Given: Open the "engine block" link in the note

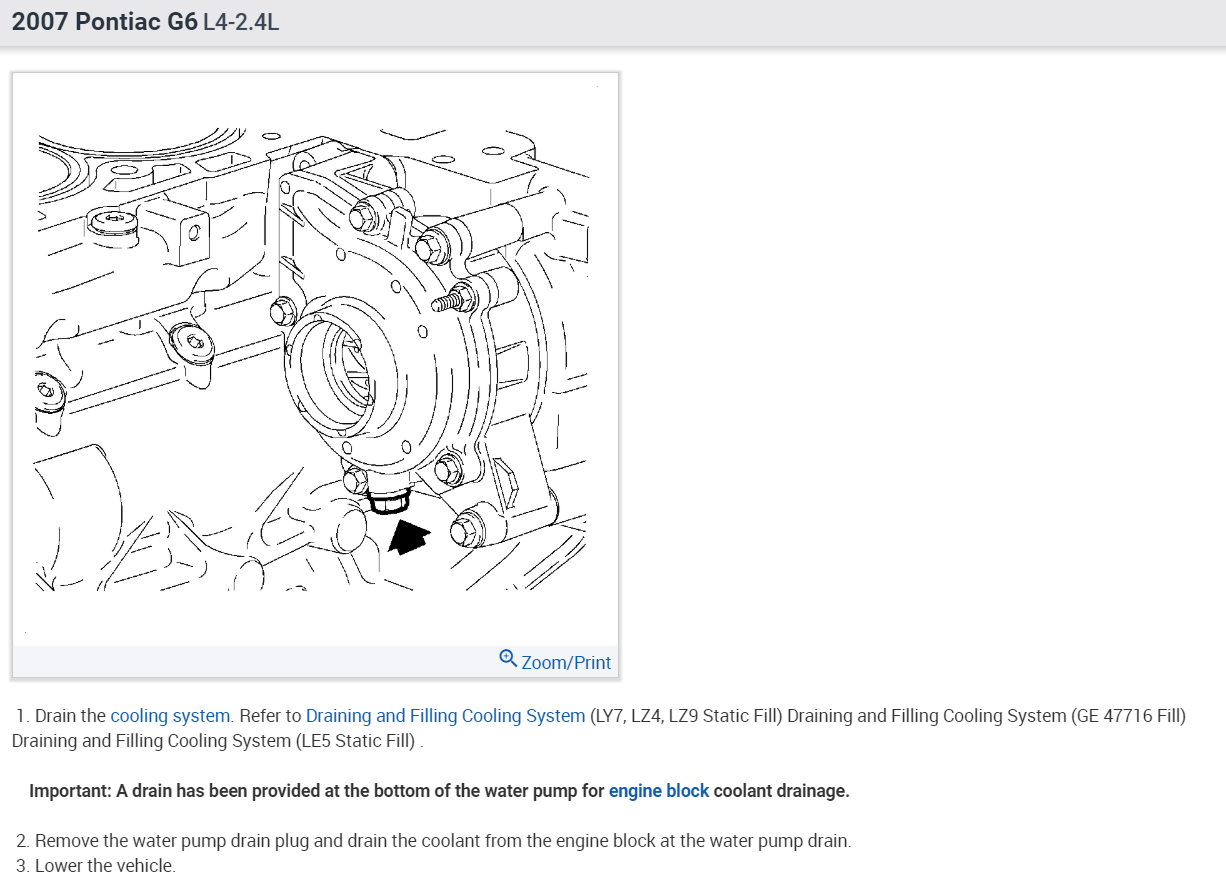Looking at the screenshot, I should click(658, 791).
